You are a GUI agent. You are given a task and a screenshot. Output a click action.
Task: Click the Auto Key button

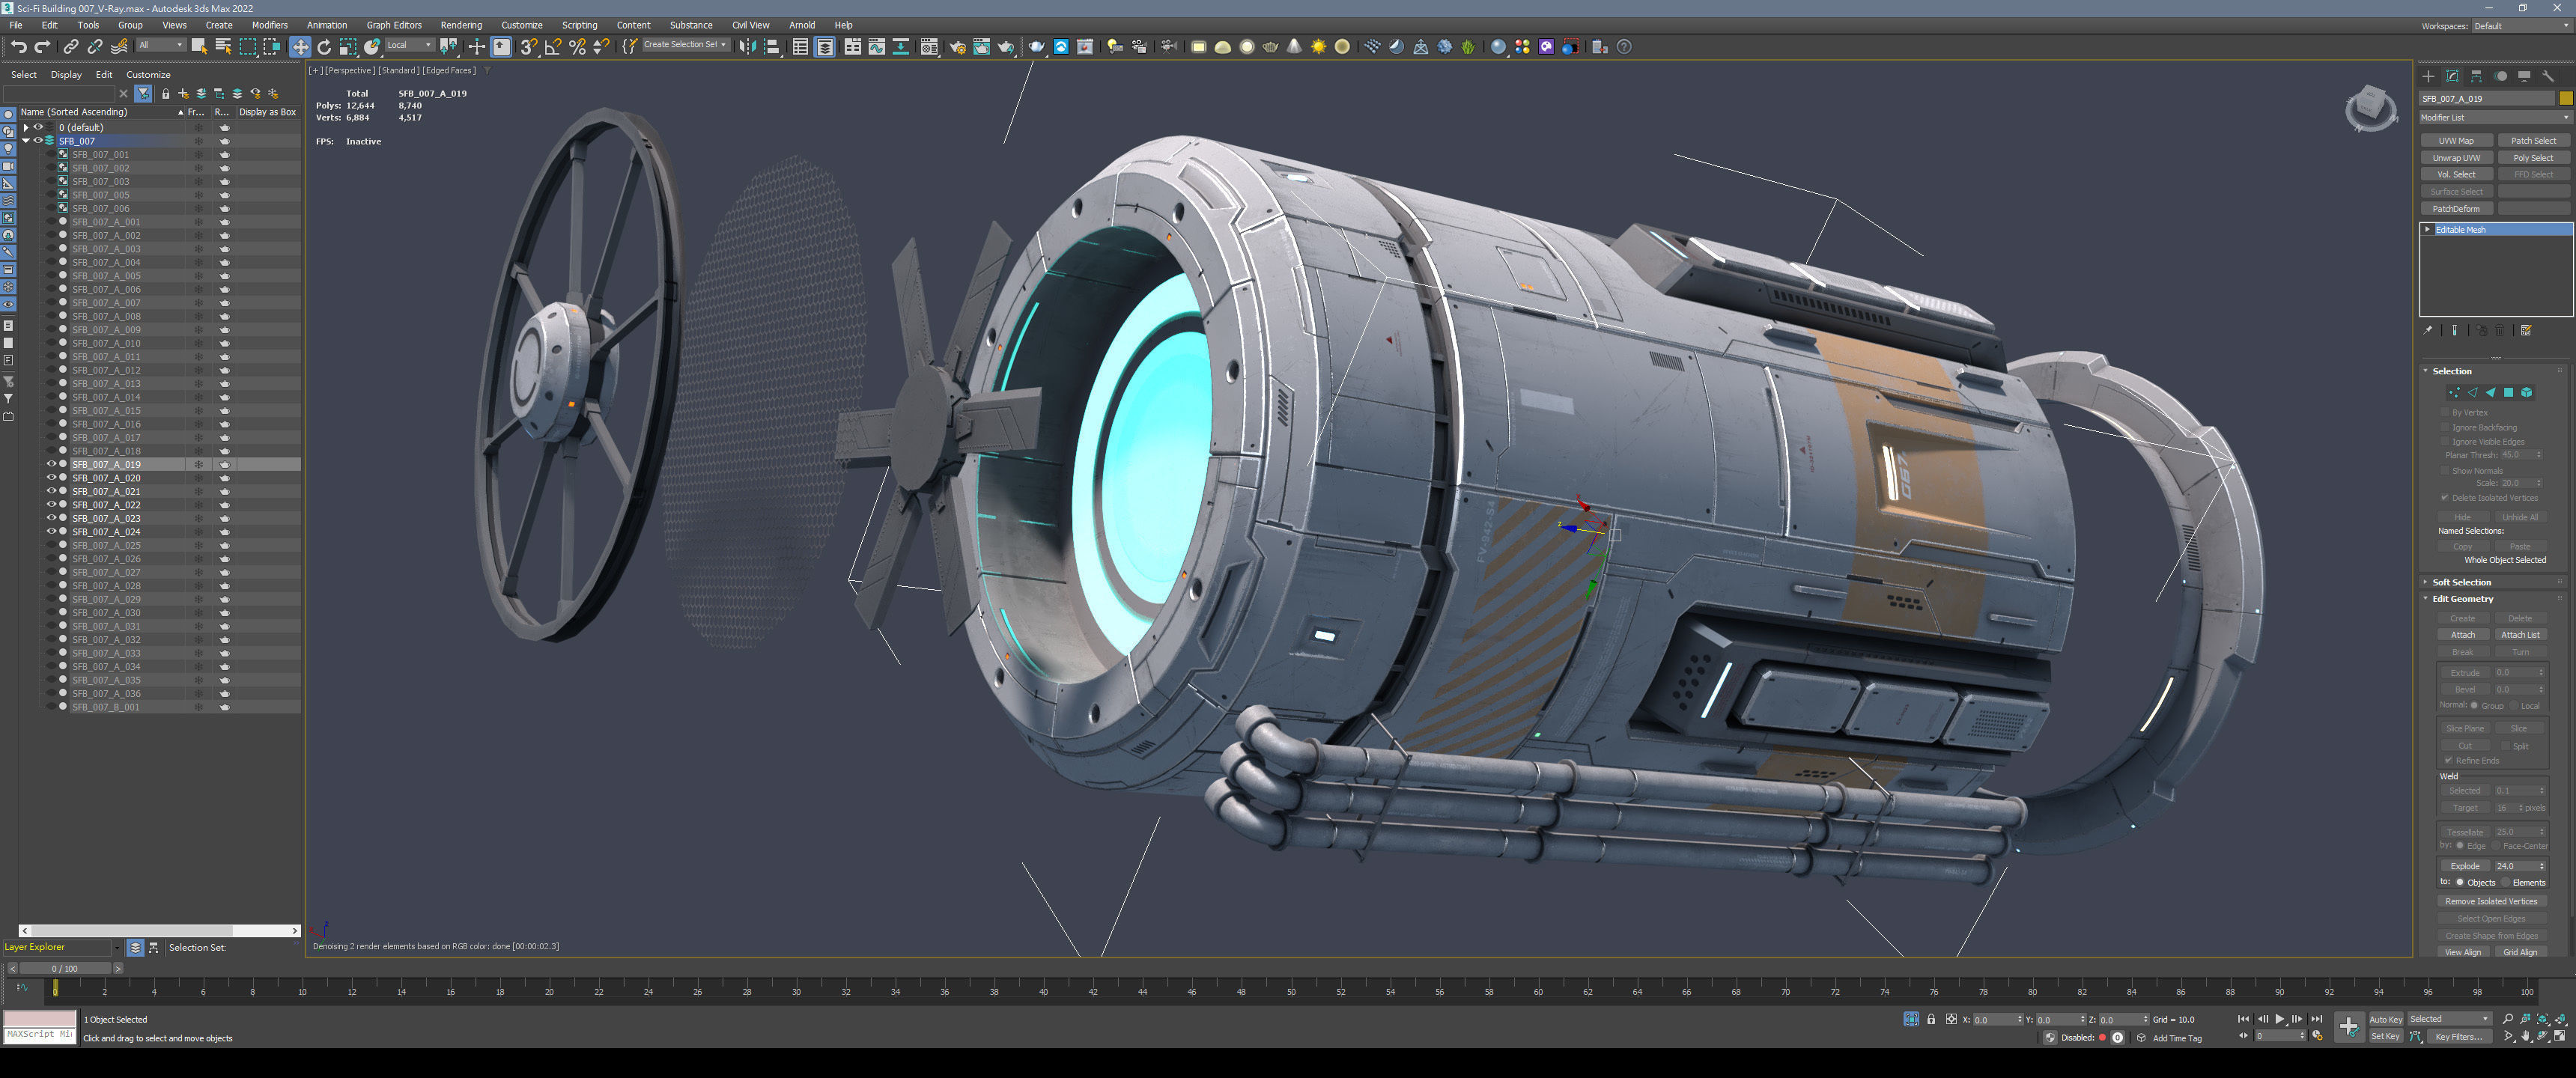2385,1020
